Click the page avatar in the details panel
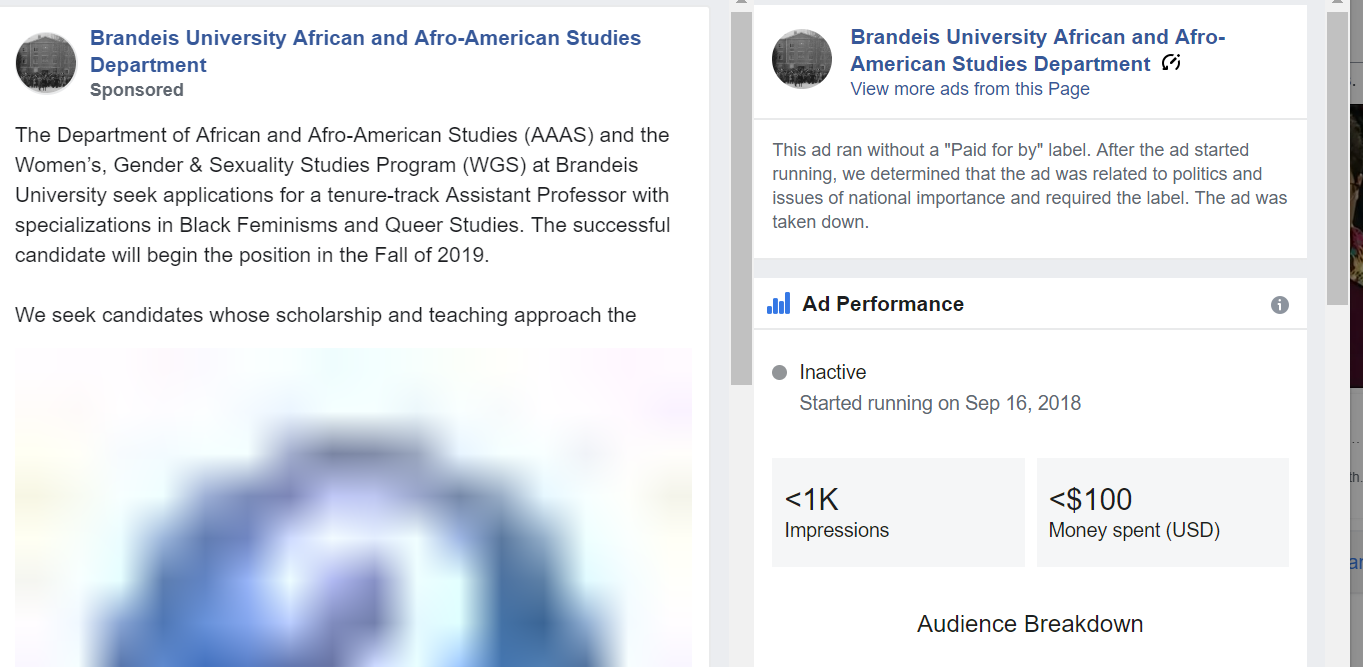 pyautogui.click(x=802, y=58)
